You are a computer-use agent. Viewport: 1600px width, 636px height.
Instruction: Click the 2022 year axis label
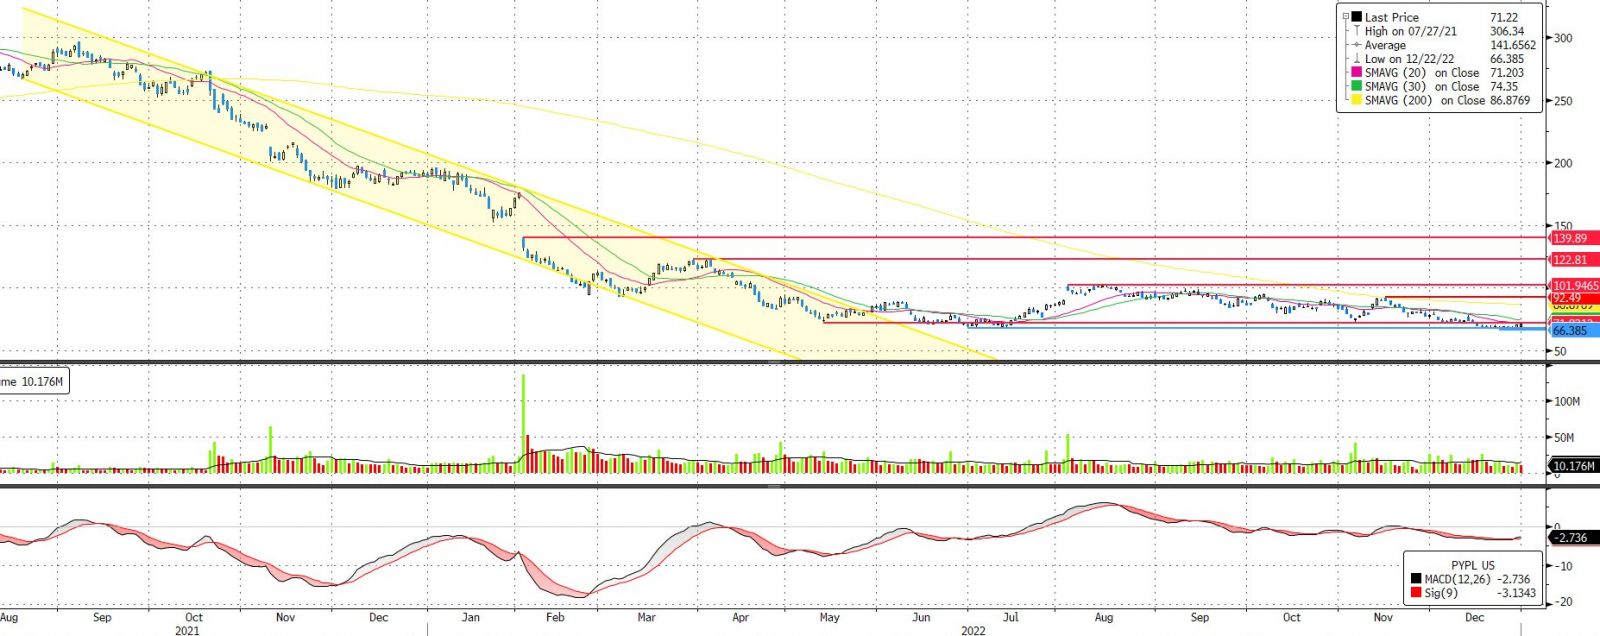pyautogui.click(x=973, y=630)
